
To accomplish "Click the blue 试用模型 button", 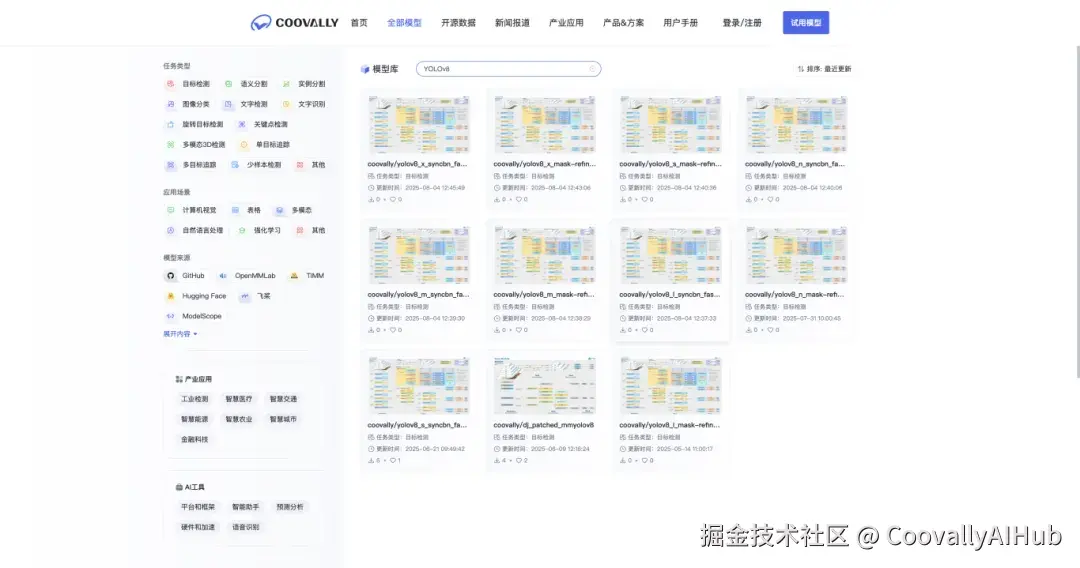I will point(806,23).
